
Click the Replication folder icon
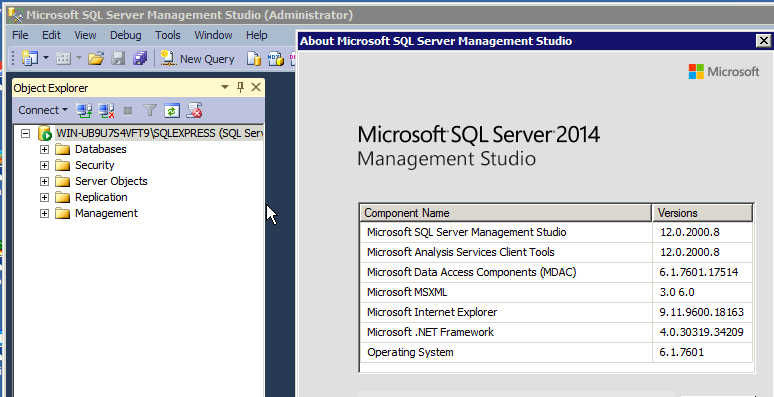point(63,197)
